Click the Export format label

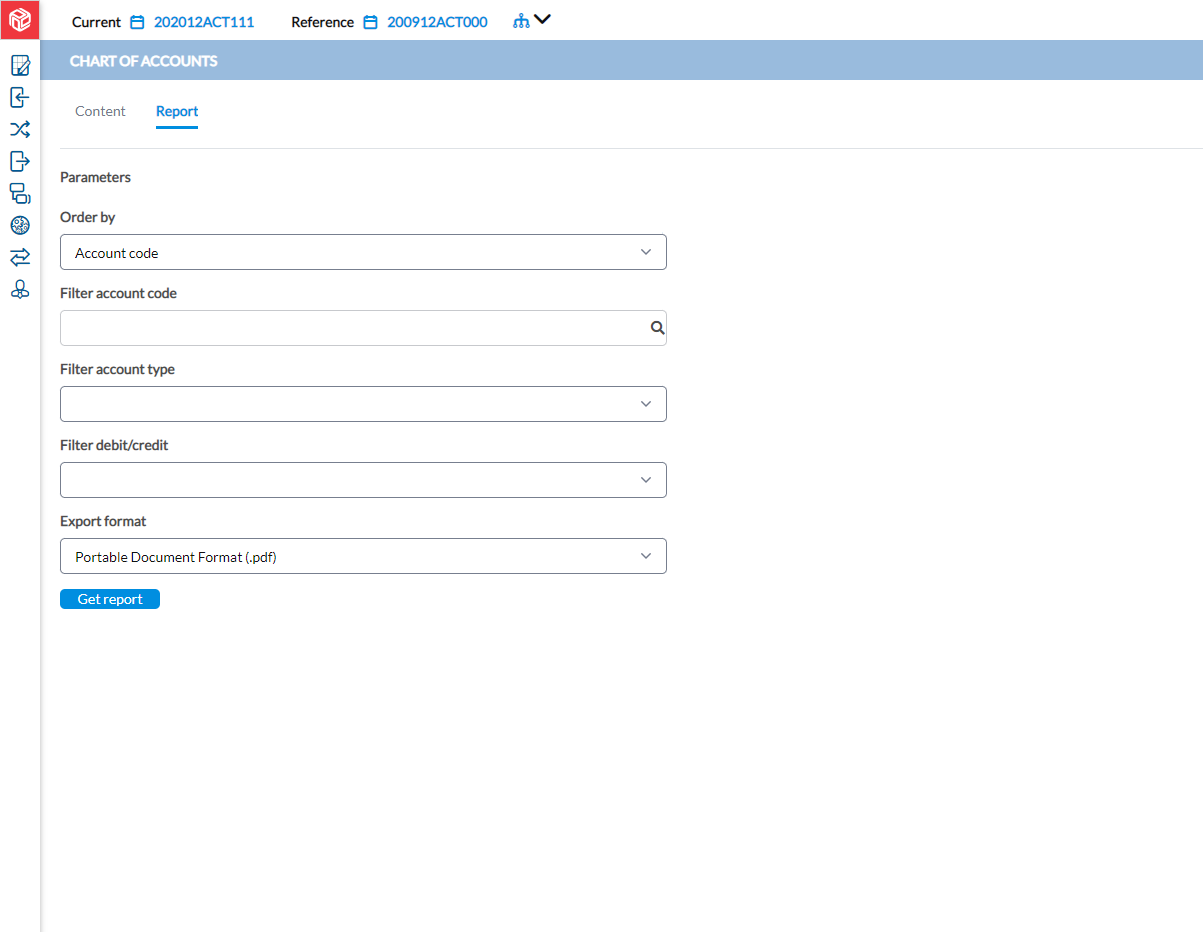click(x=103, y=521)
